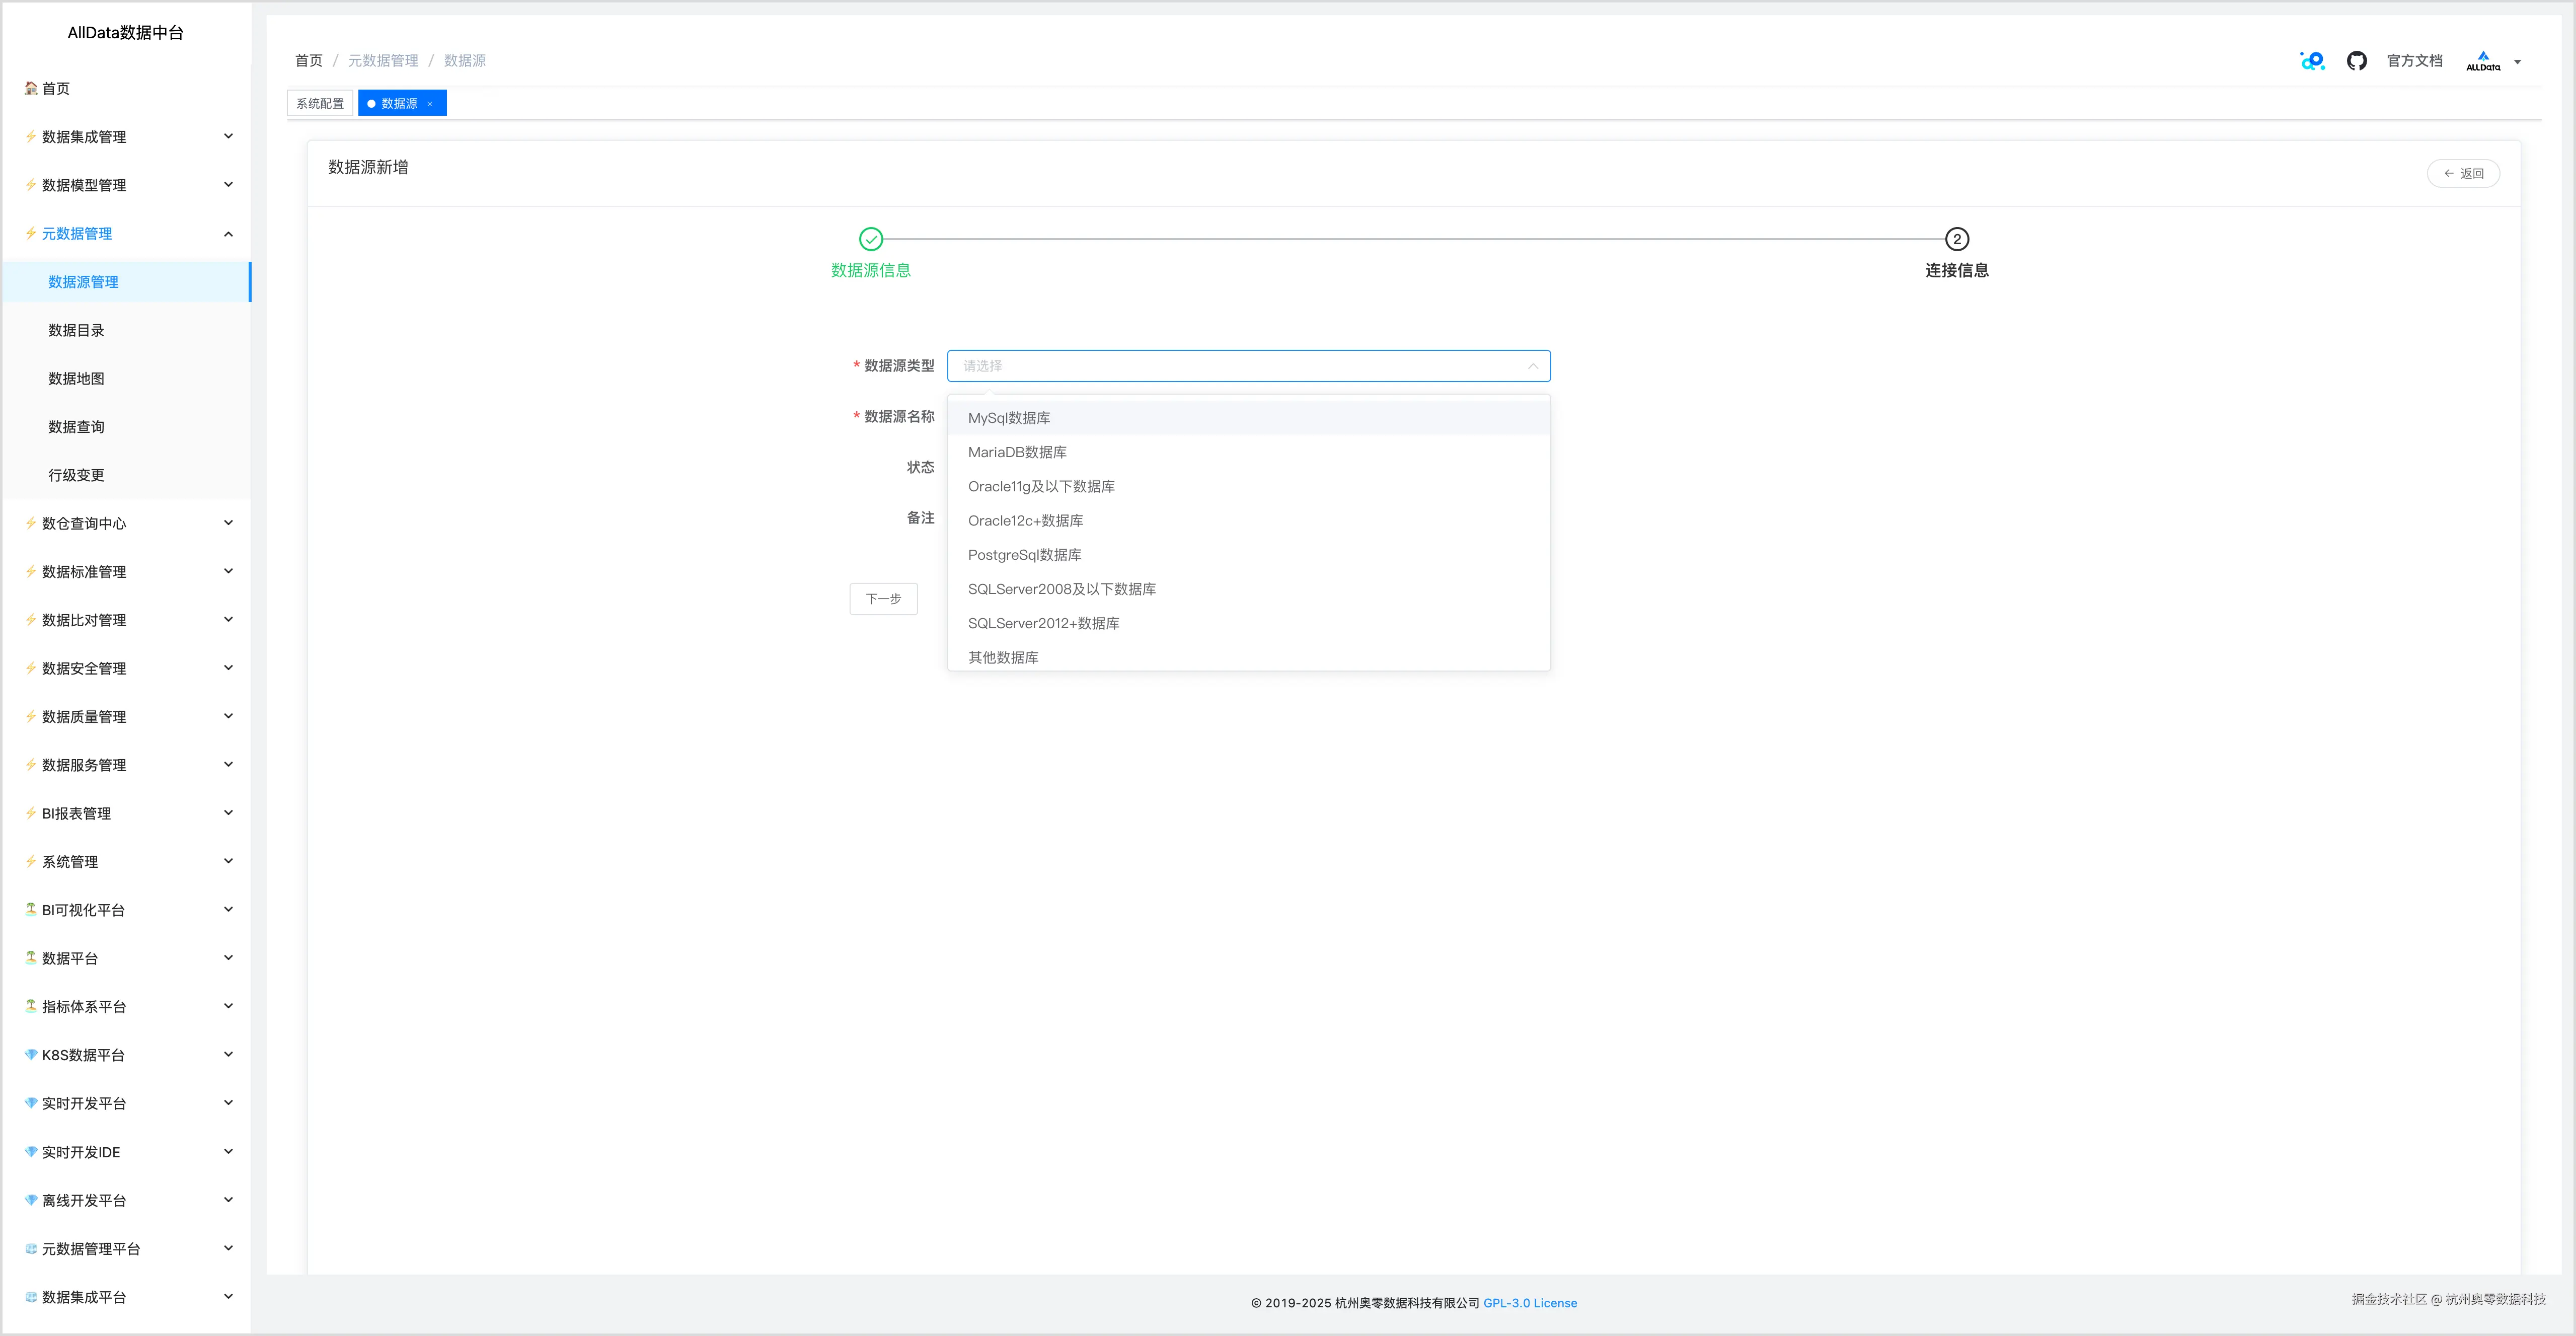Choose PostgreSql数据库 from the list
2576x1336 pixels.
pos(1024,555)
